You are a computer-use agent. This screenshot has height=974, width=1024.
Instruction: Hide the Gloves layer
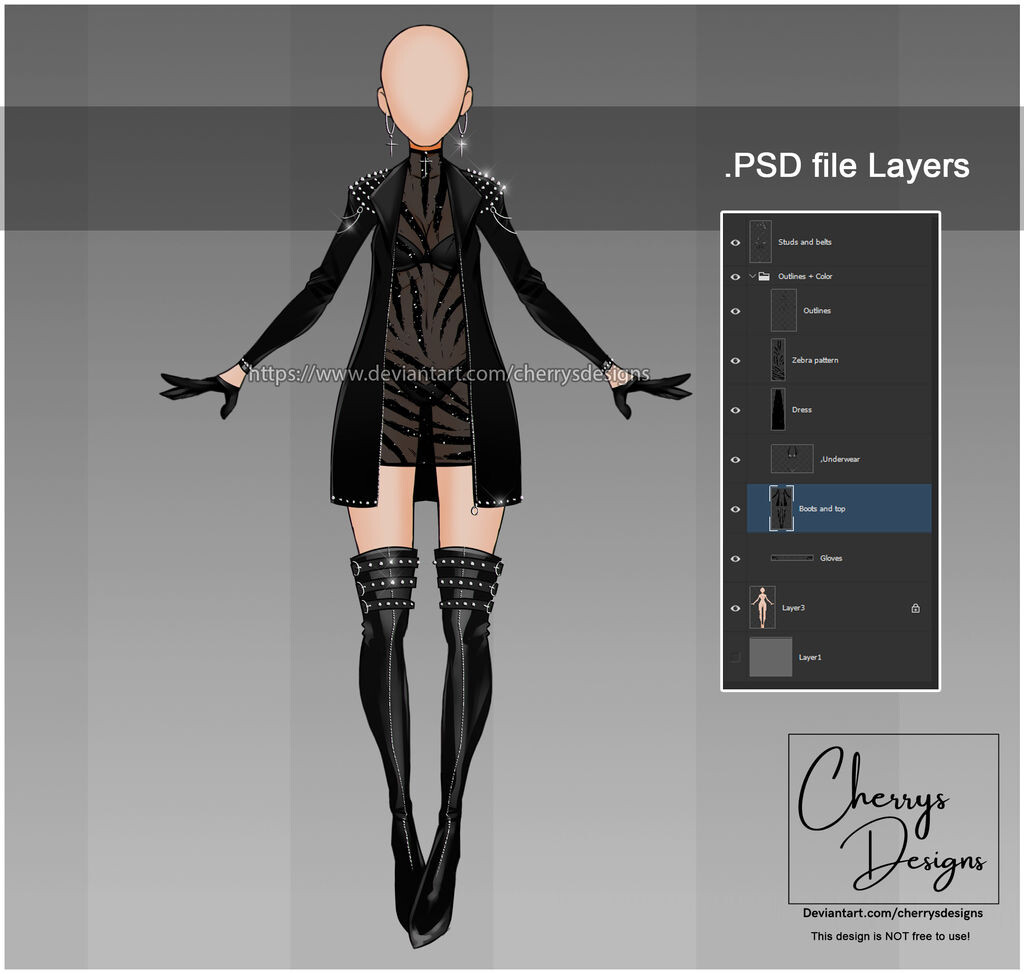point(736,558)
